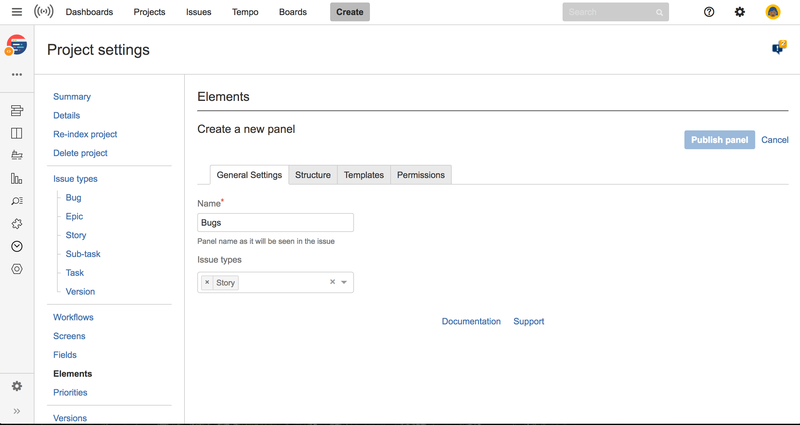The height and width of the screenshot is (425, 800).
Task: Switch to the Permissions tab
Action: coord(420,175)
